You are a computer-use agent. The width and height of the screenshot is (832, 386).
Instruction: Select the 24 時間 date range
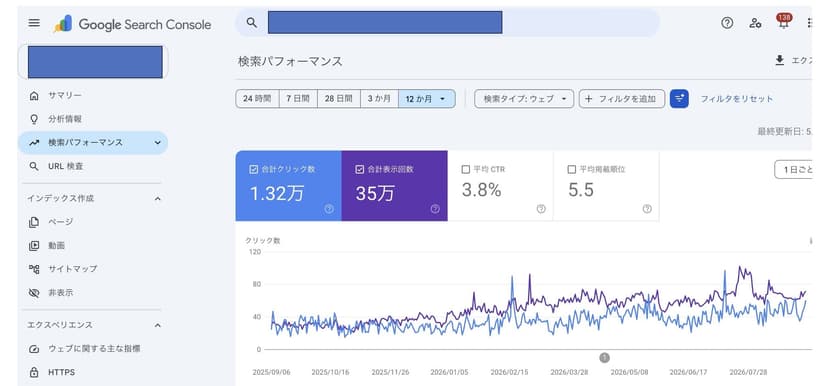(257, 99)
